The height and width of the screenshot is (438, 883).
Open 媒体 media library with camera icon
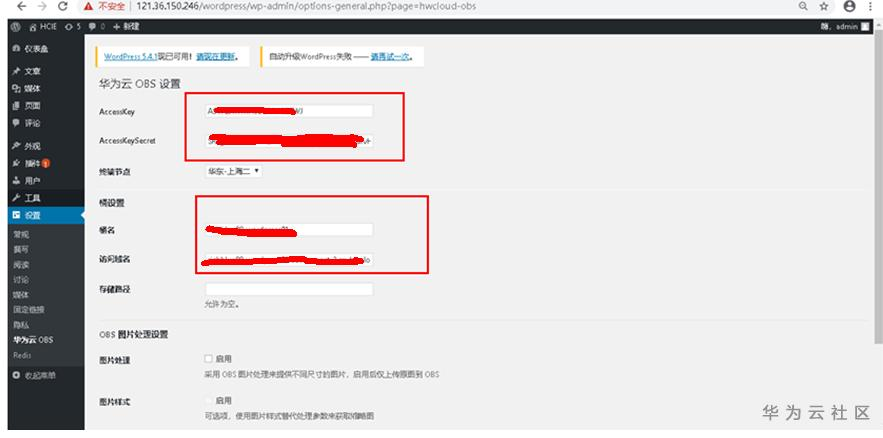(x=46, y=89)
